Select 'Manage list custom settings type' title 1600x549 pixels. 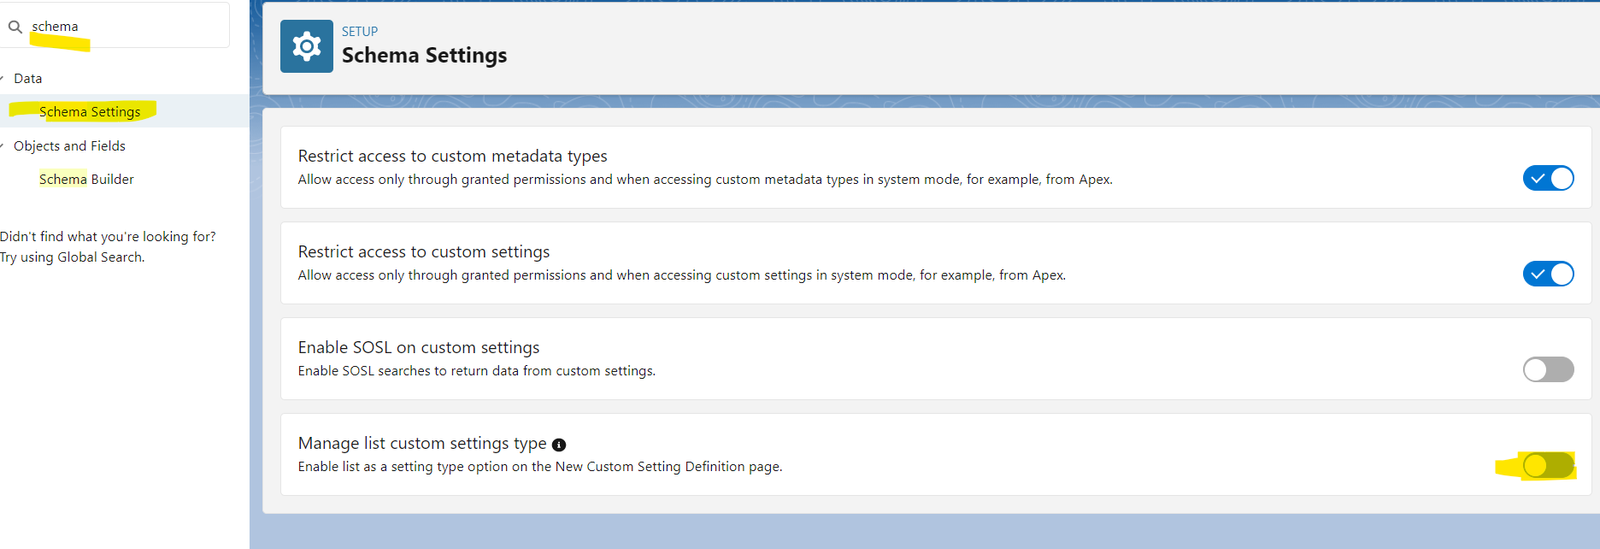pos(422,443)
